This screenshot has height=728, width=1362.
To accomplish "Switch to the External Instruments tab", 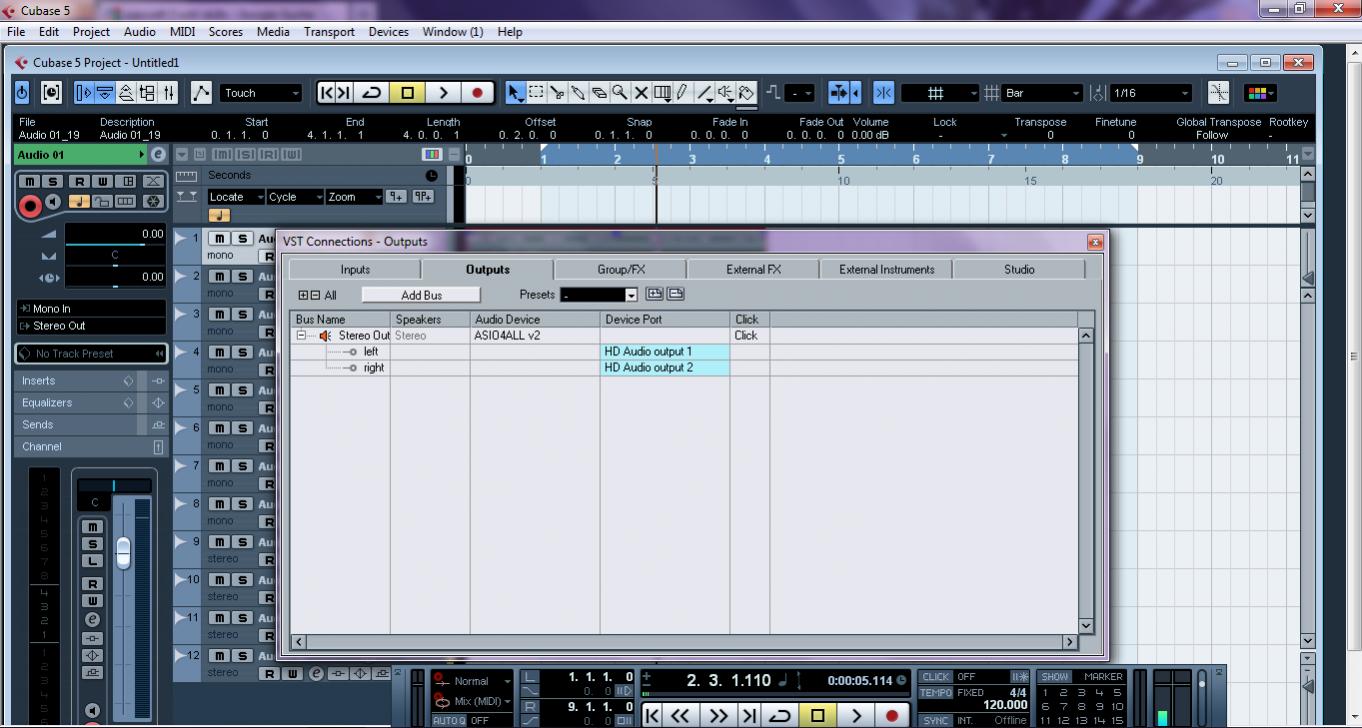I will click(x=886, y=269).
